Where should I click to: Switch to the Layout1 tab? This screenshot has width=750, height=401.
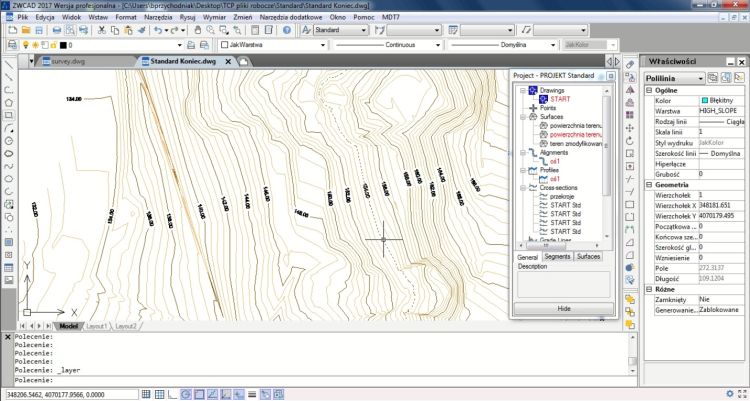pyautogui.click(x=96, y=326)
